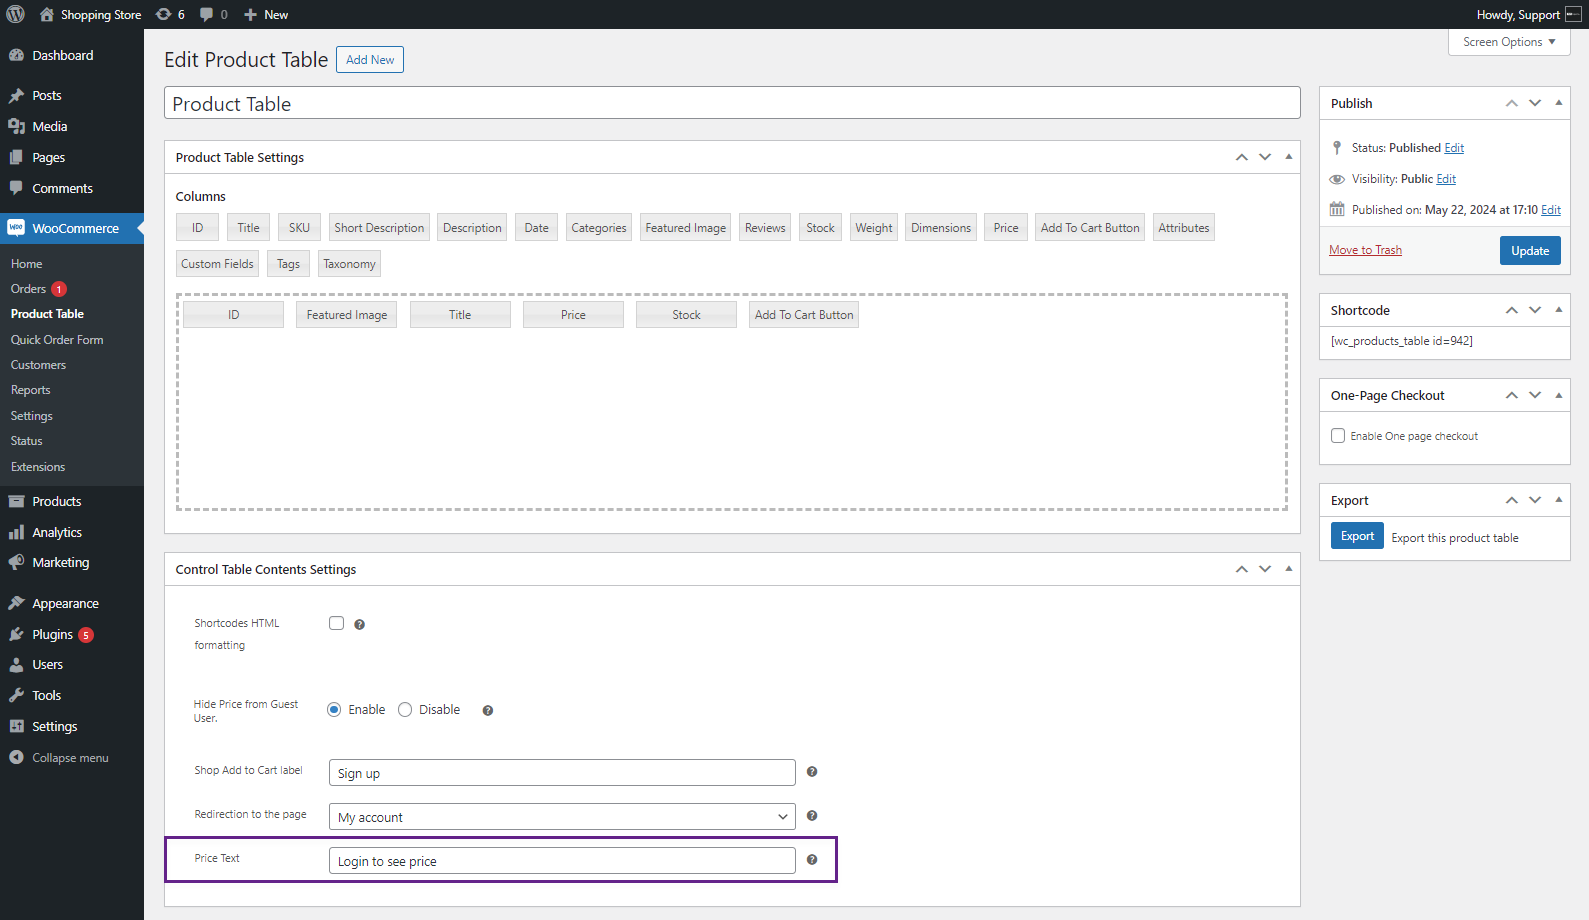Viewport: 1589px width, 920px height.
Task: Click the Analytics bar chart icon
Action: (x=16, y=532)
